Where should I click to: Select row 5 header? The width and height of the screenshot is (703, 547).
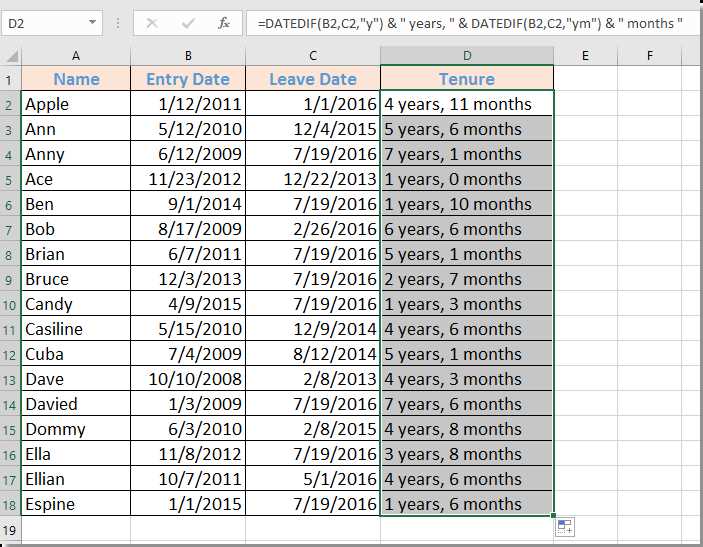pos(10,180)
